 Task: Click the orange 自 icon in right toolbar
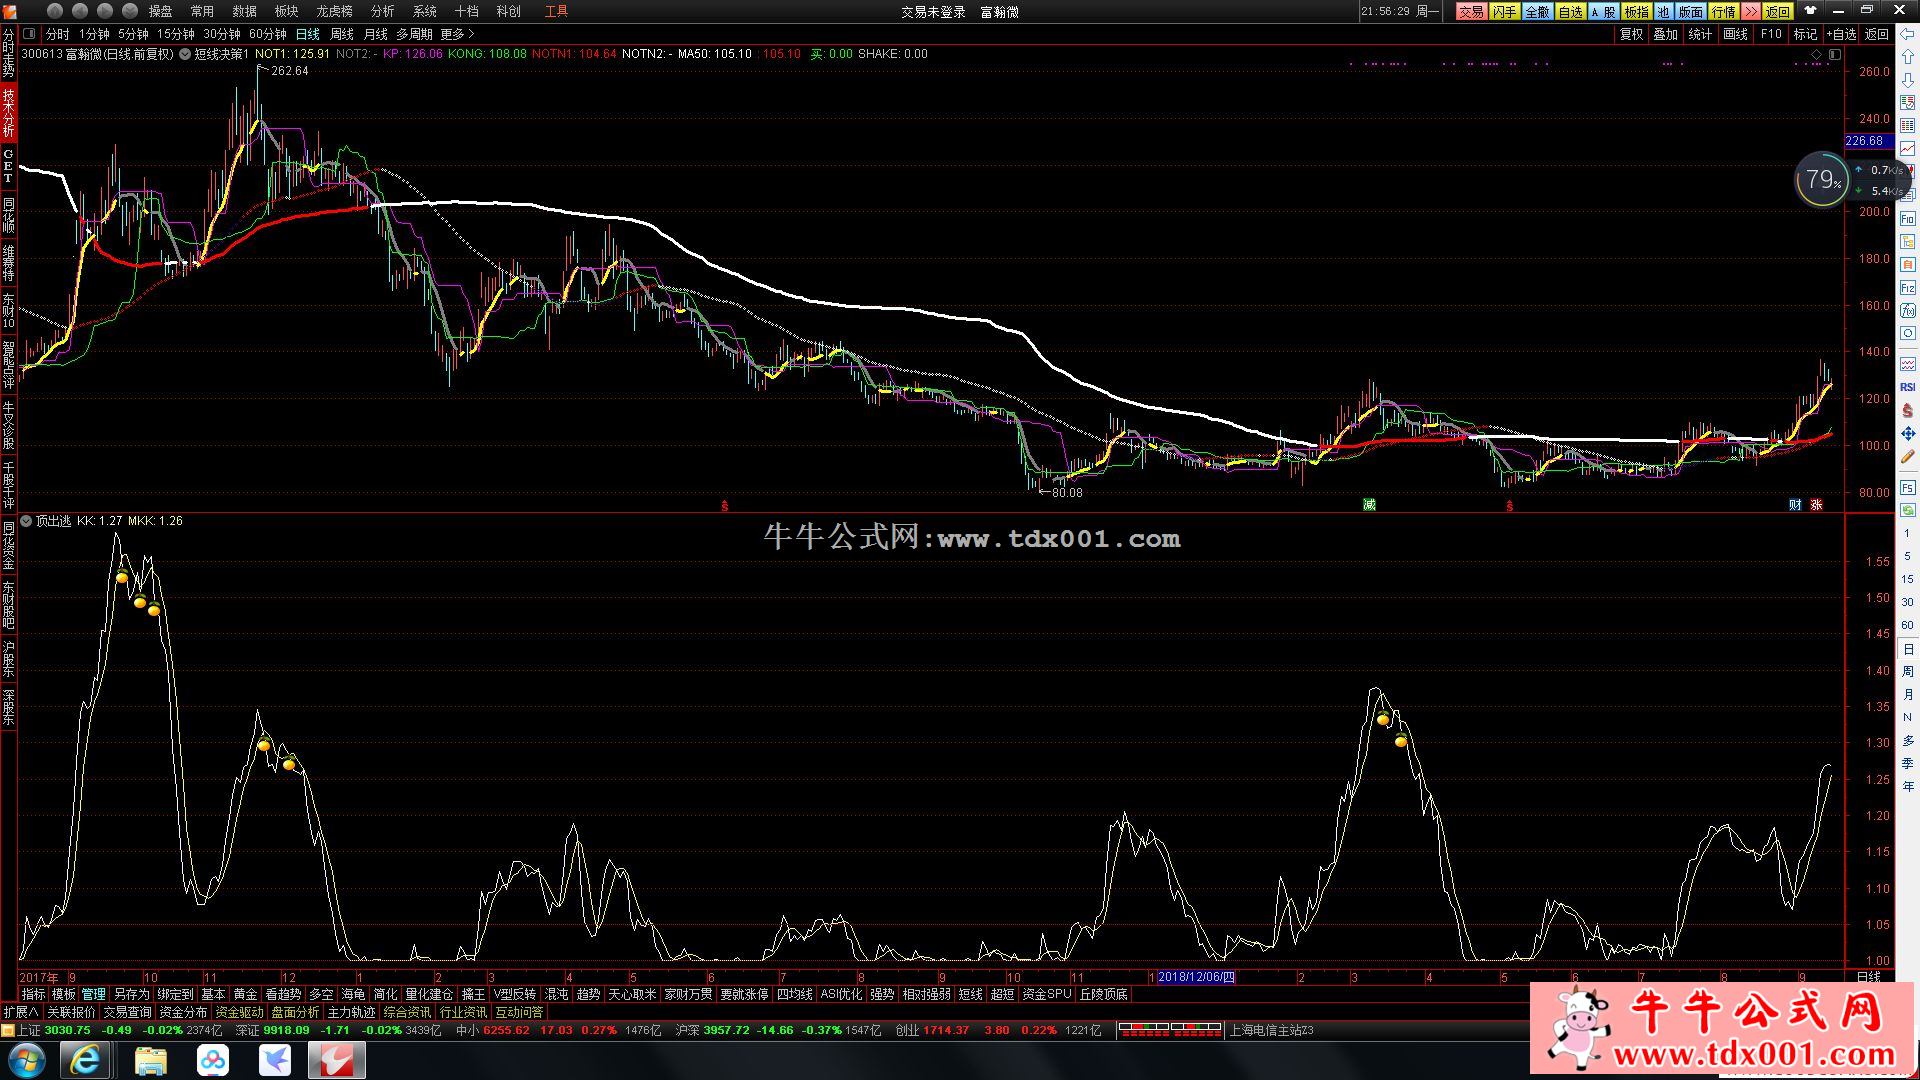coord(1907,265)
